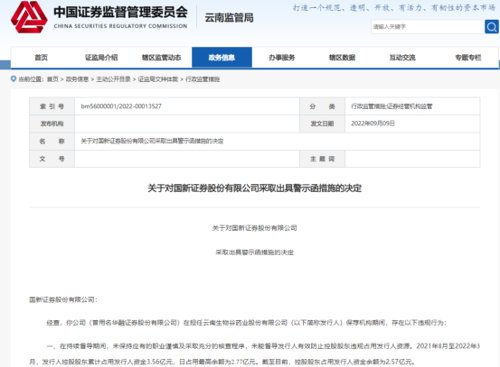500x367 pixels.
Task: Open the 办事服务 navigation tab
Action: point(282,57)
